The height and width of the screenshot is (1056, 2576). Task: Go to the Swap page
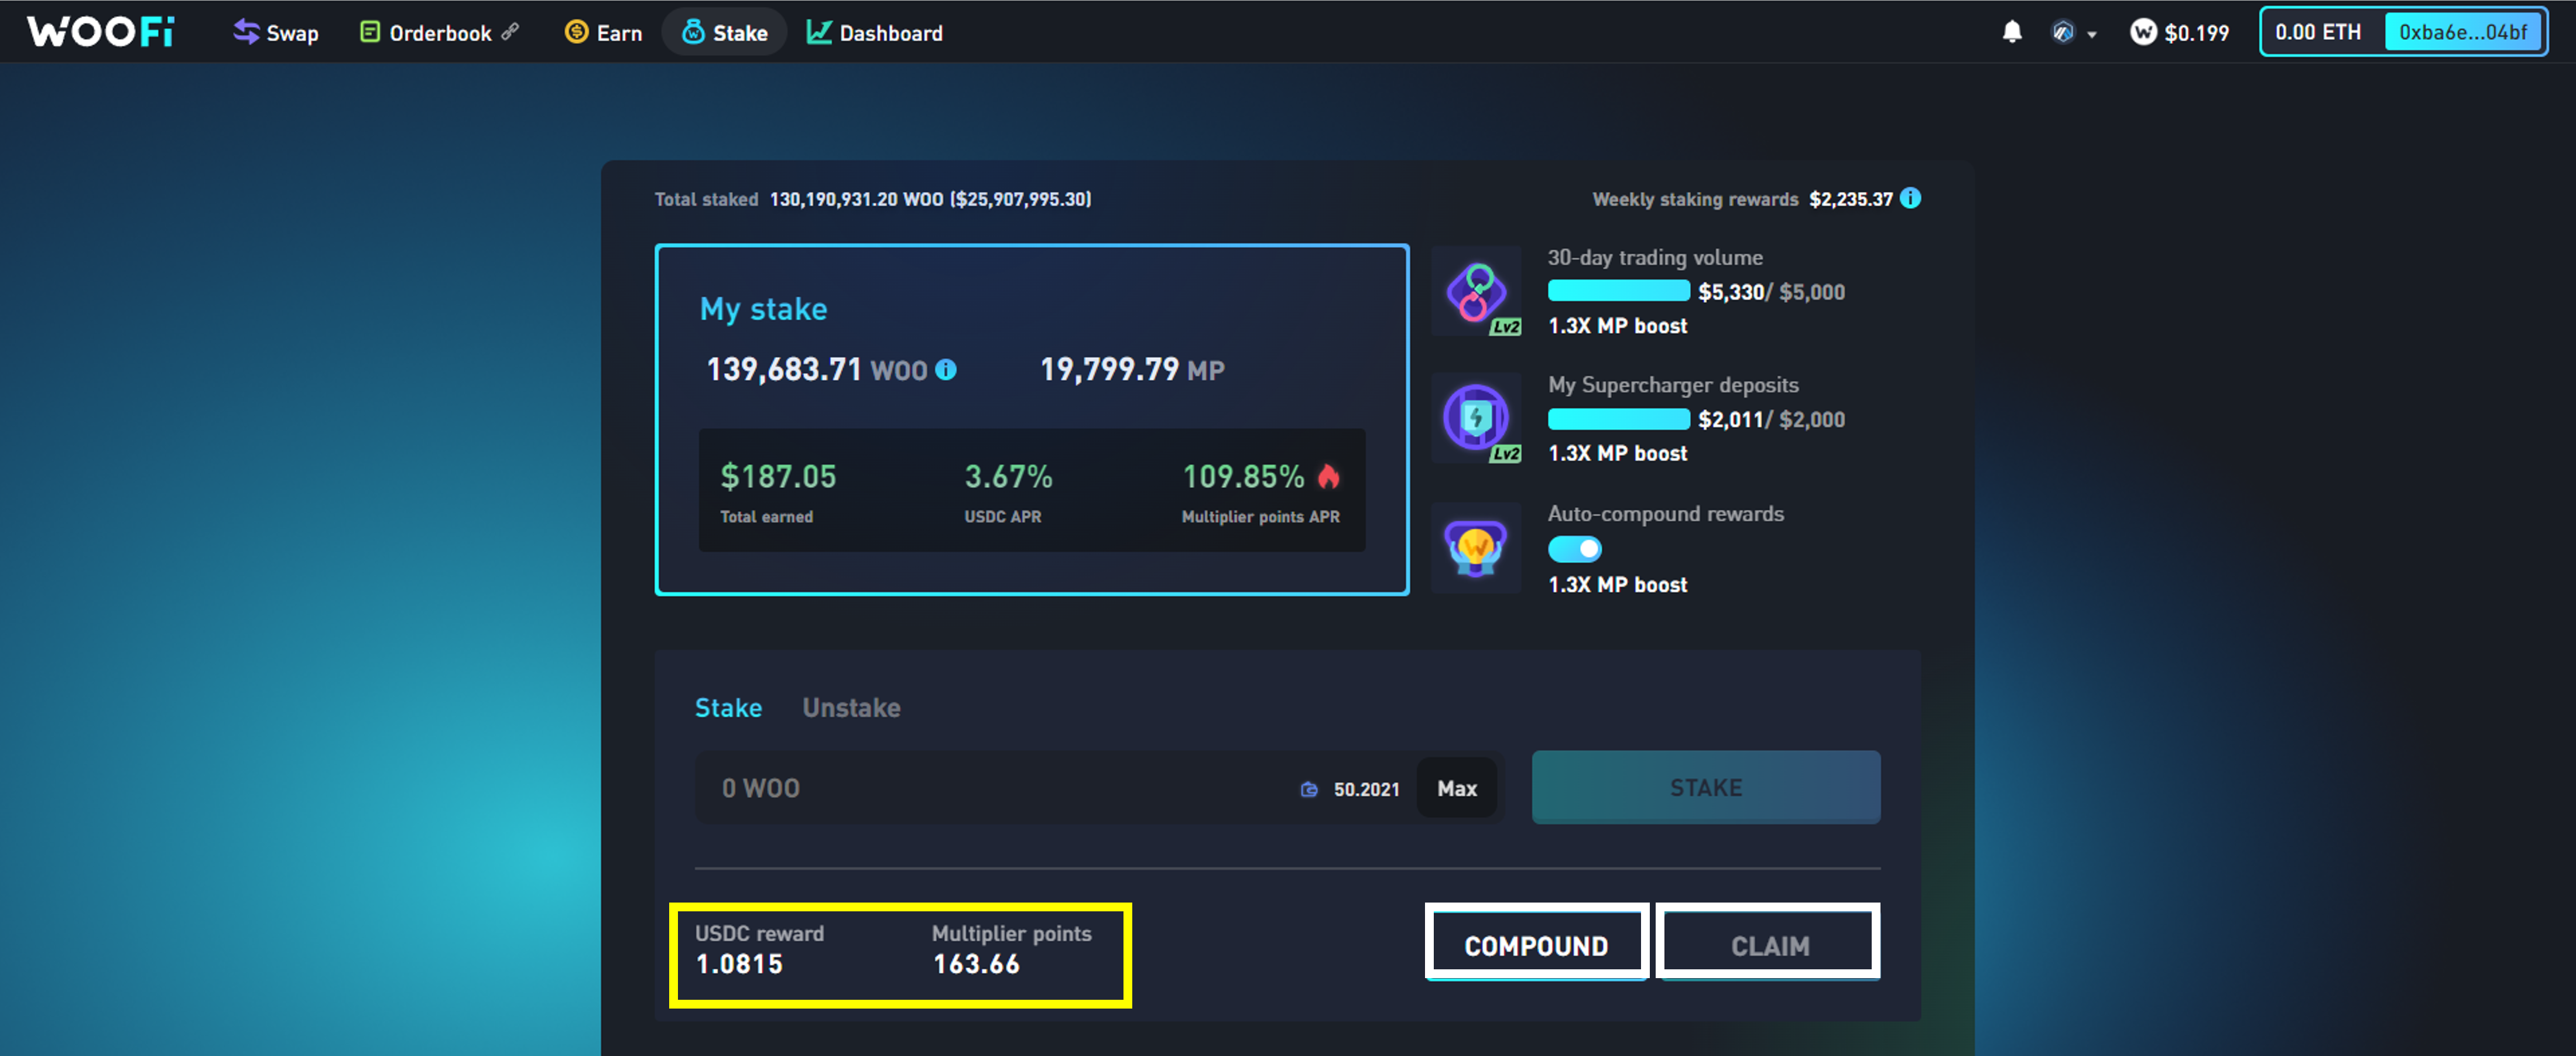tap(276, 33)
